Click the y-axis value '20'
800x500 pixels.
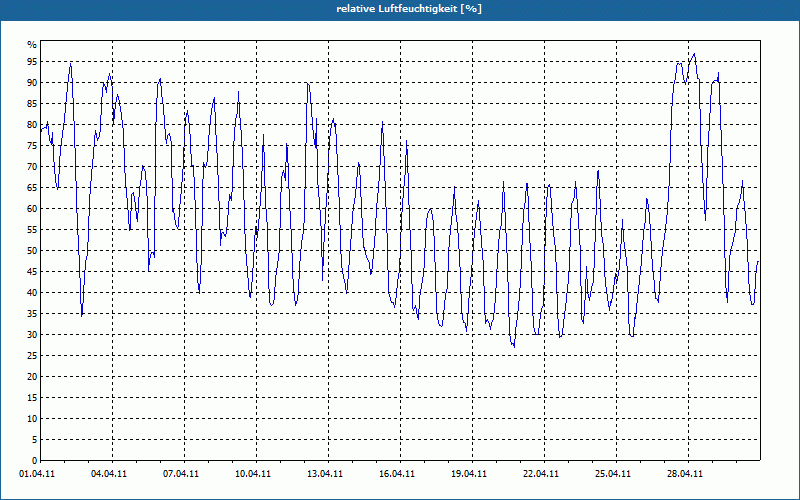32,376
